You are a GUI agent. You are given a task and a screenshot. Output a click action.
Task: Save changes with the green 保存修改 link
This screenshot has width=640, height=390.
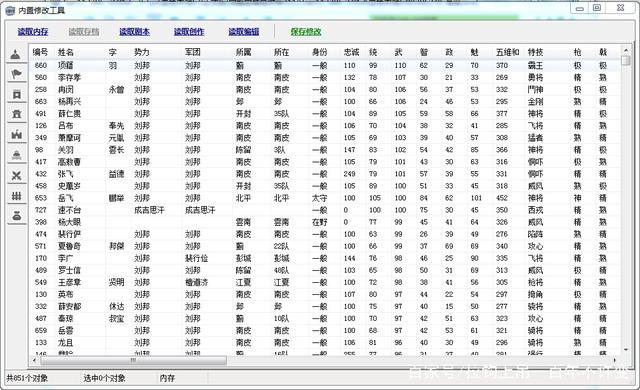306,31
